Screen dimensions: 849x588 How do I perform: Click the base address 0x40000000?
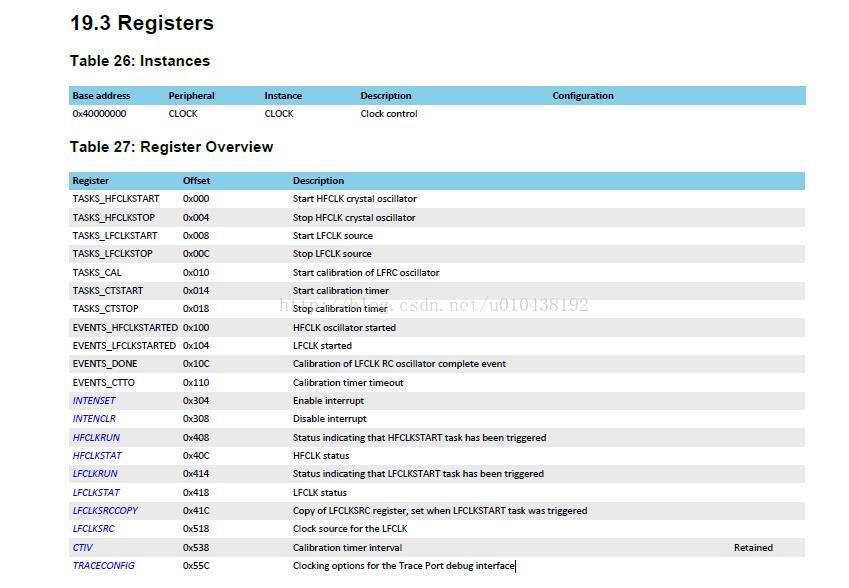point(99,114)
